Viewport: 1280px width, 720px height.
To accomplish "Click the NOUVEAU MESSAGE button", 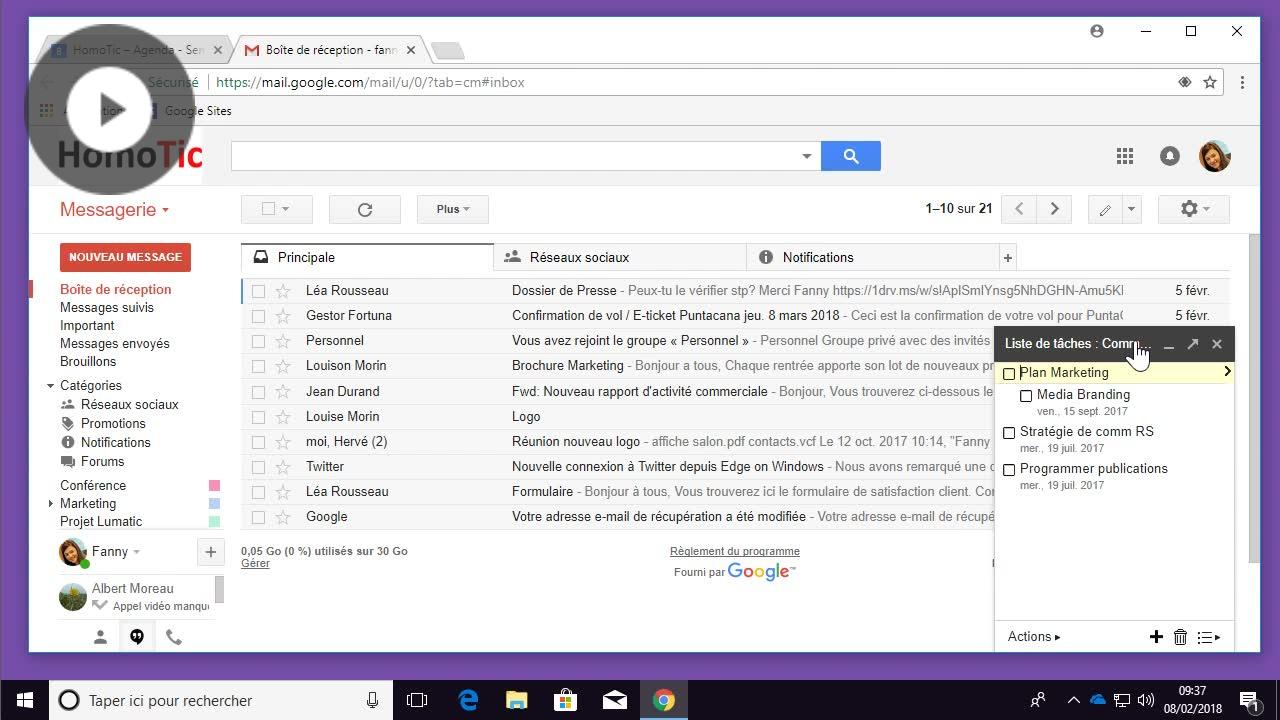I will coord(125,257).
